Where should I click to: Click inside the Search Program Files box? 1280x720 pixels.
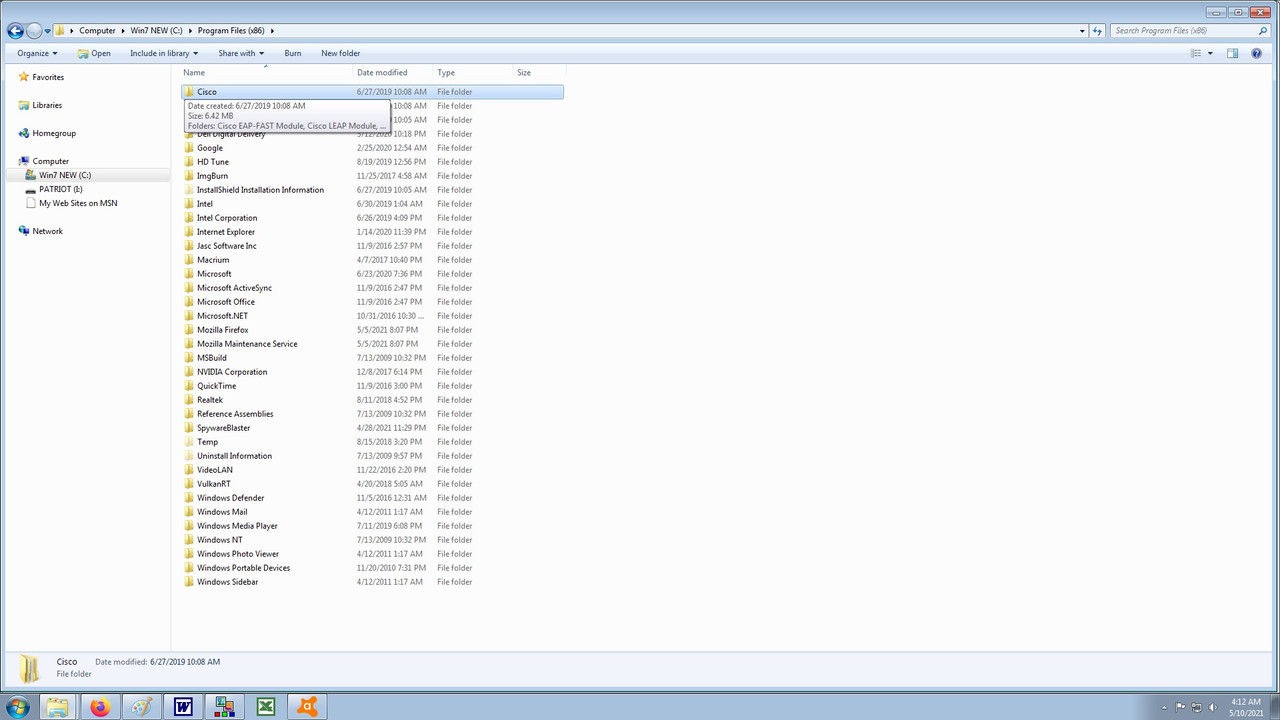click(x=1180, y=30)
